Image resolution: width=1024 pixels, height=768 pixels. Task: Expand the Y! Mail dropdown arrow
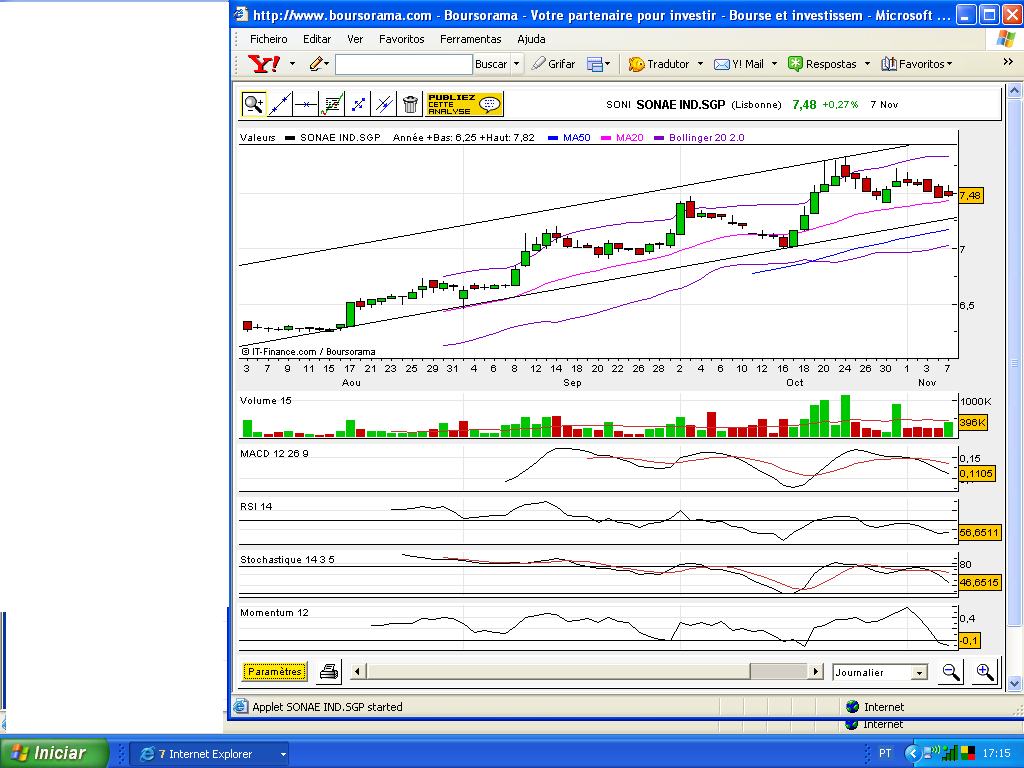point(775,64)
